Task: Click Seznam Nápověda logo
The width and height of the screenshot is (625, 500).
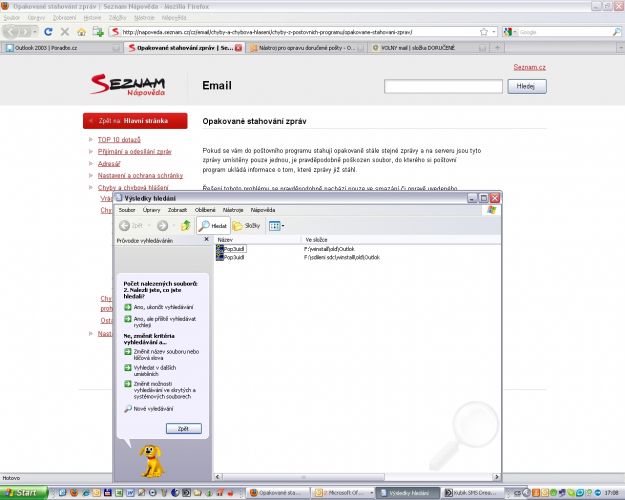Action: [128, 85]
